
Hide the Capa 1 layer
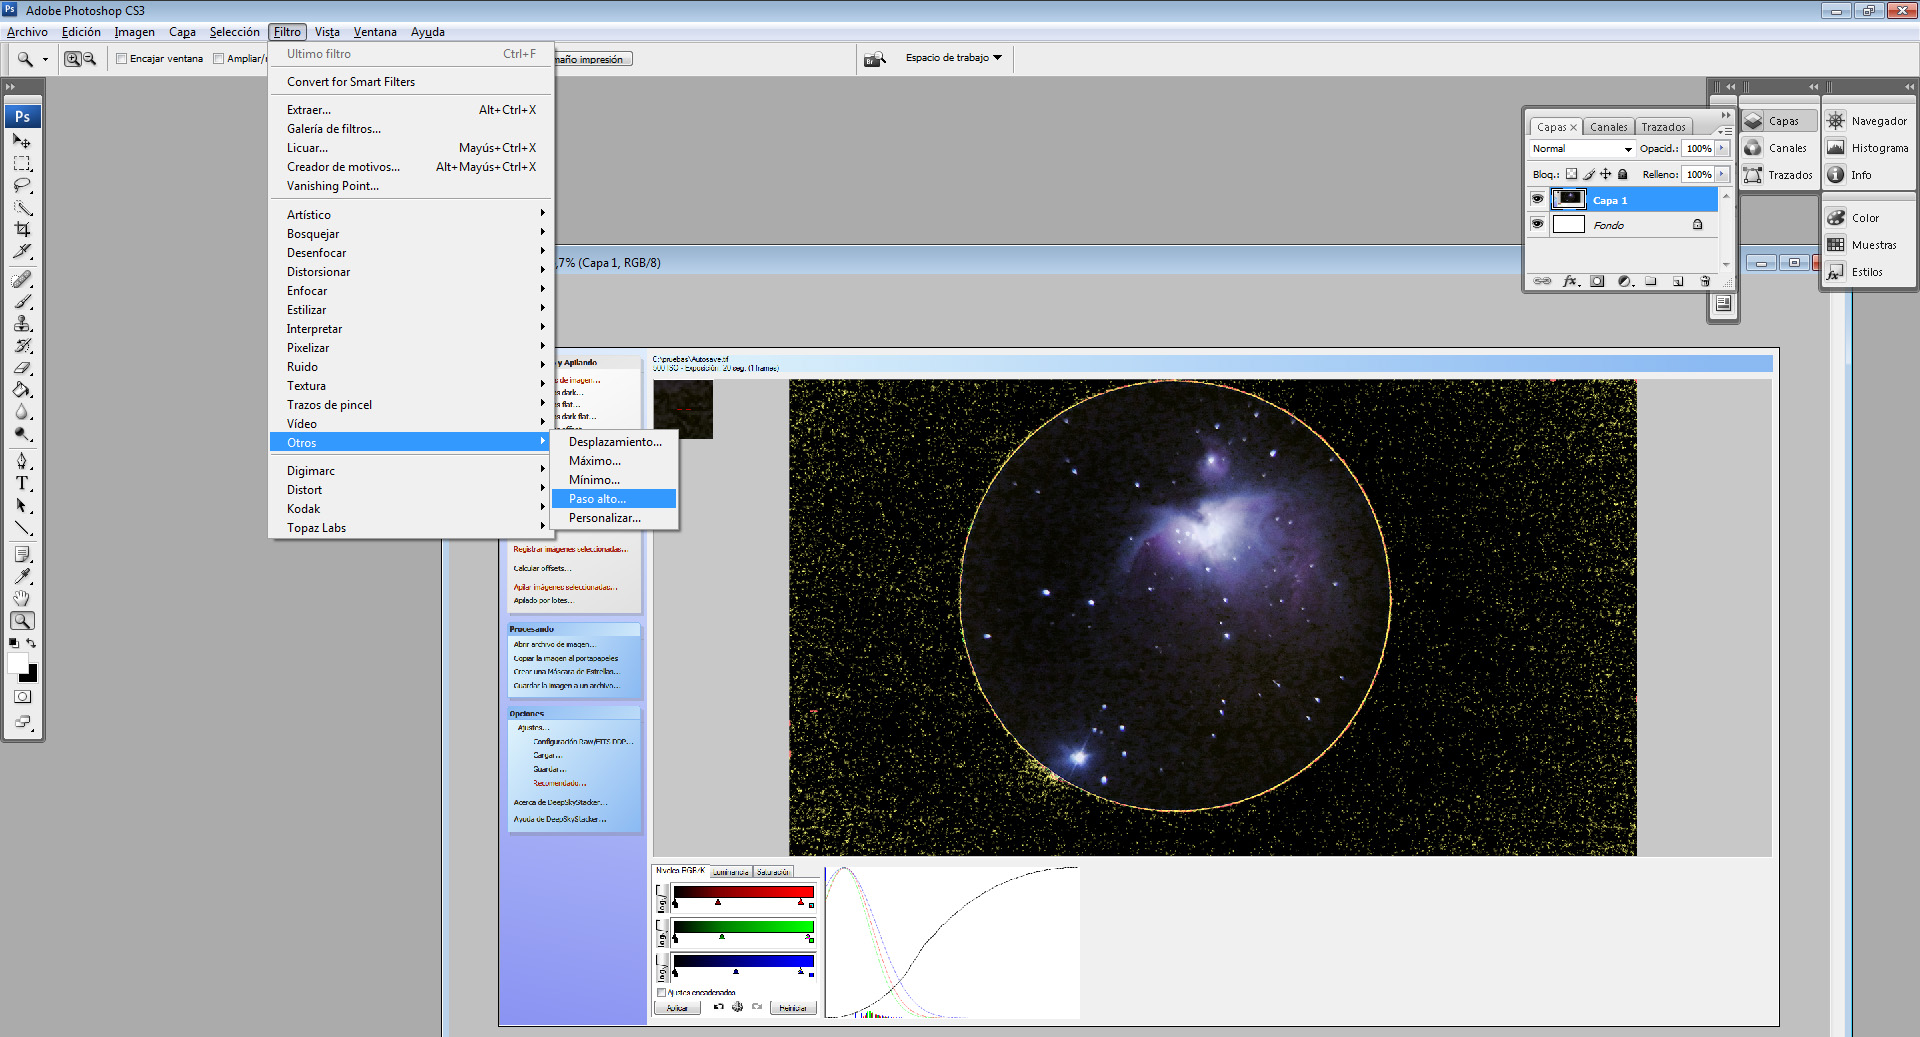pyautogui.click(x=1538, y=199)
